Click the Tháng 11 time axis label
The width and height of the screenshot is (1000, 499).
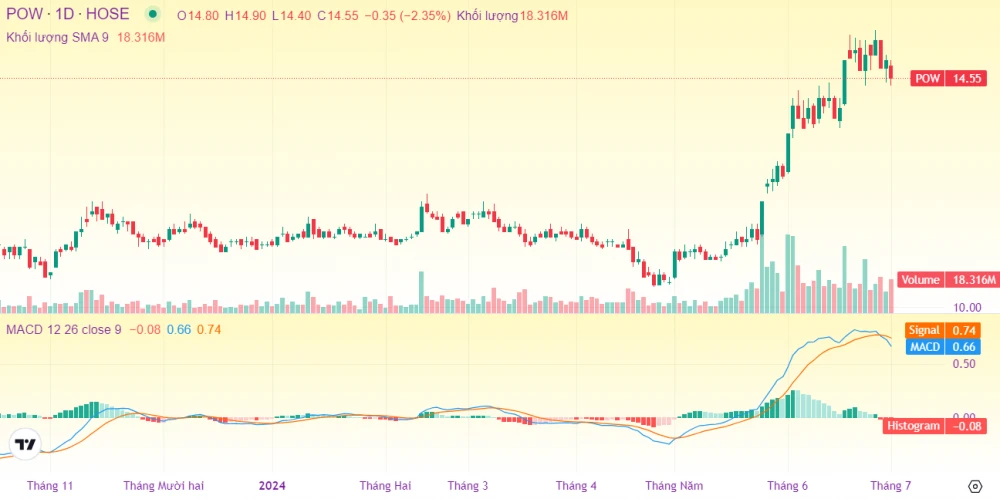(50, 486)
